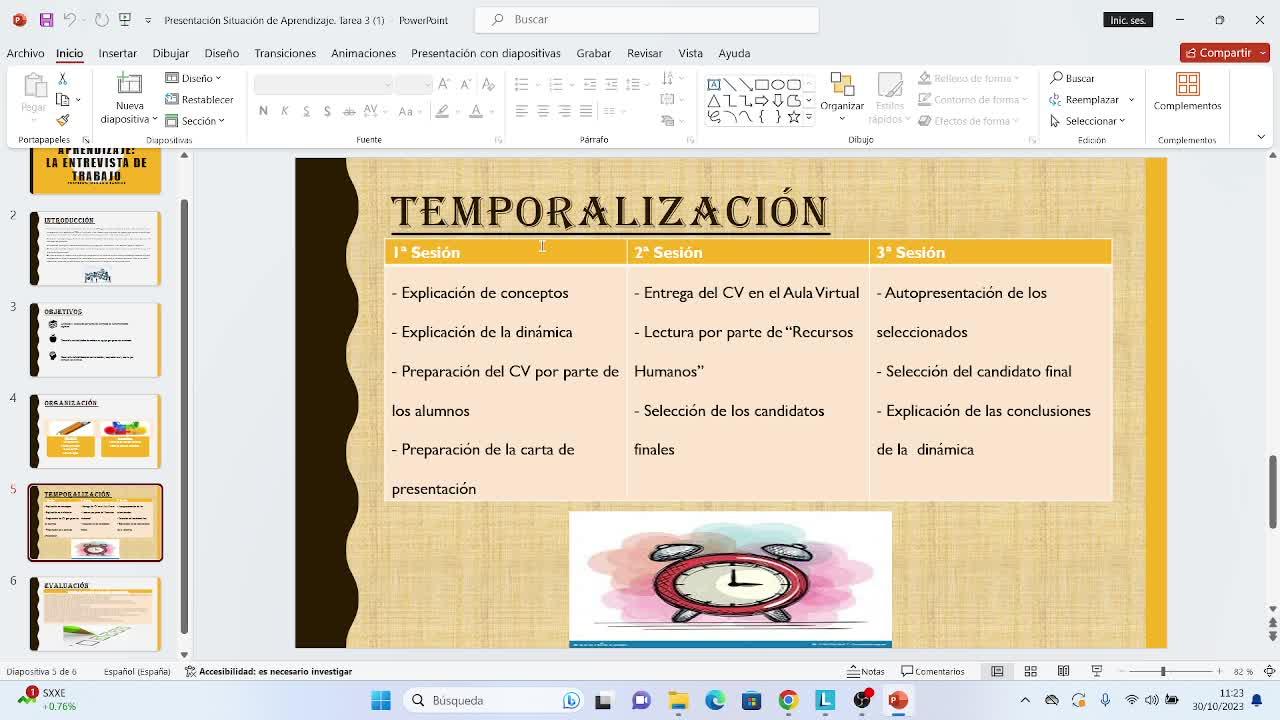This screenshot has height=720, width=1280.
Task: Toggle justify text alignment
Action: tap(586, 111)
